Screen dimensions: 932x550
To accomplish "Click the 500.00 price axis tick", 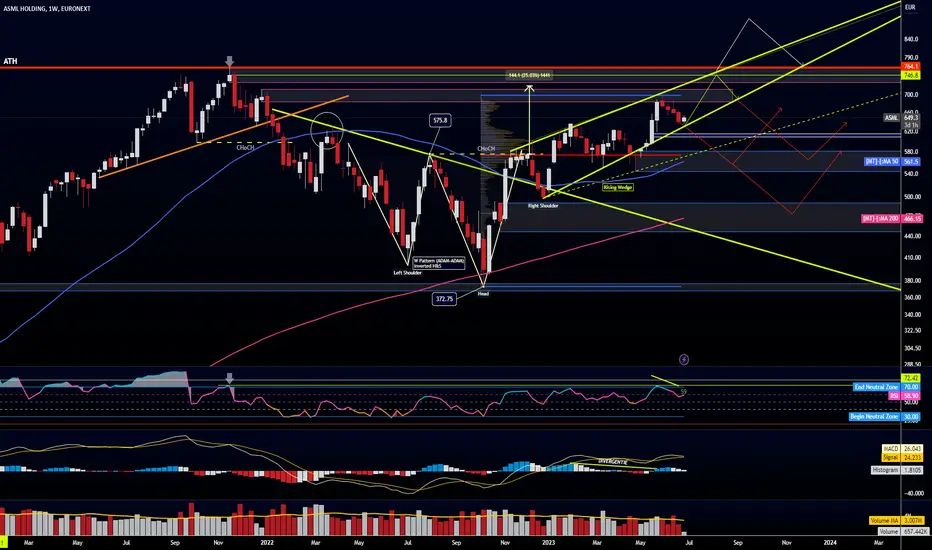I will pos(912,197).
